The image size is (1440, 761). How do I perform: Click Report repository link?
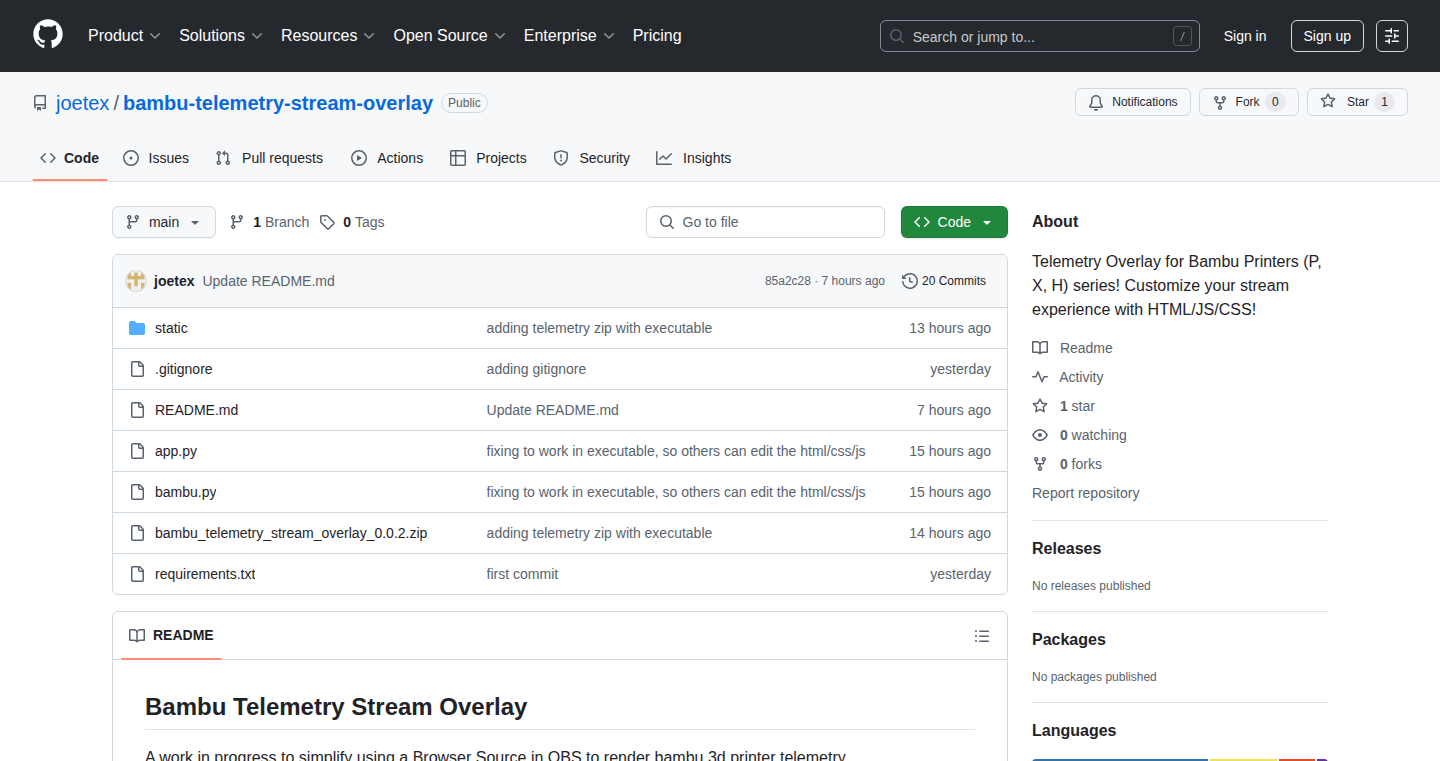1085,493
